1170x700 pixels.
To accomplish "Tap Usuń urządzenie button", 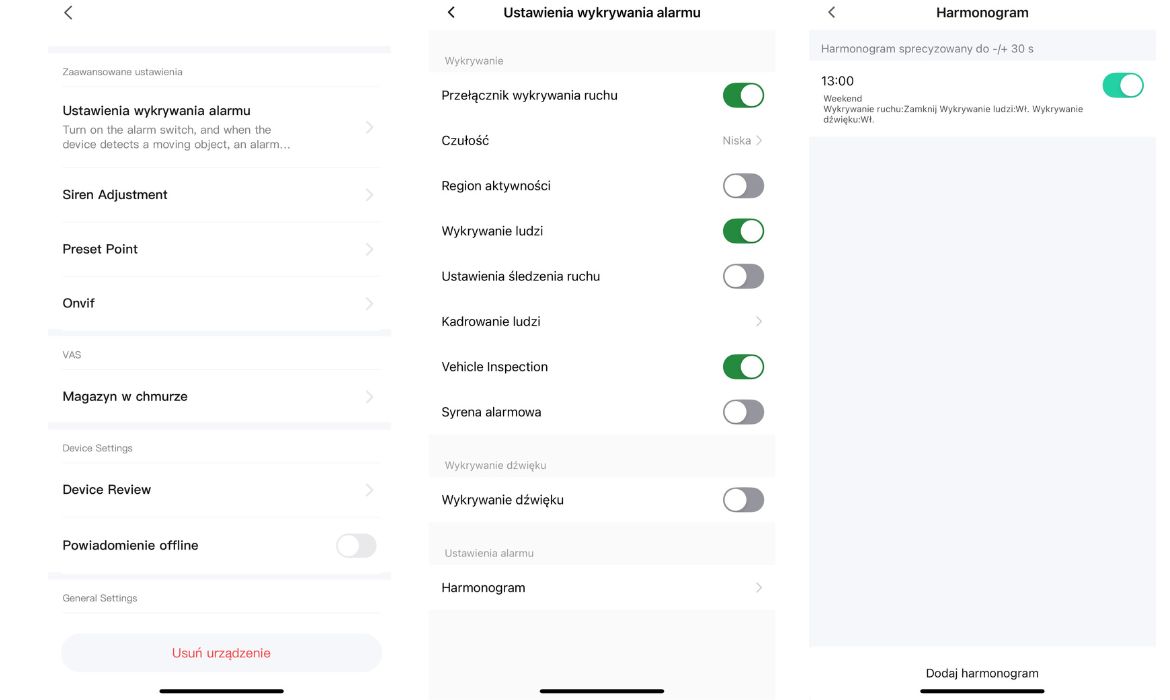I will tap(221, 653).
